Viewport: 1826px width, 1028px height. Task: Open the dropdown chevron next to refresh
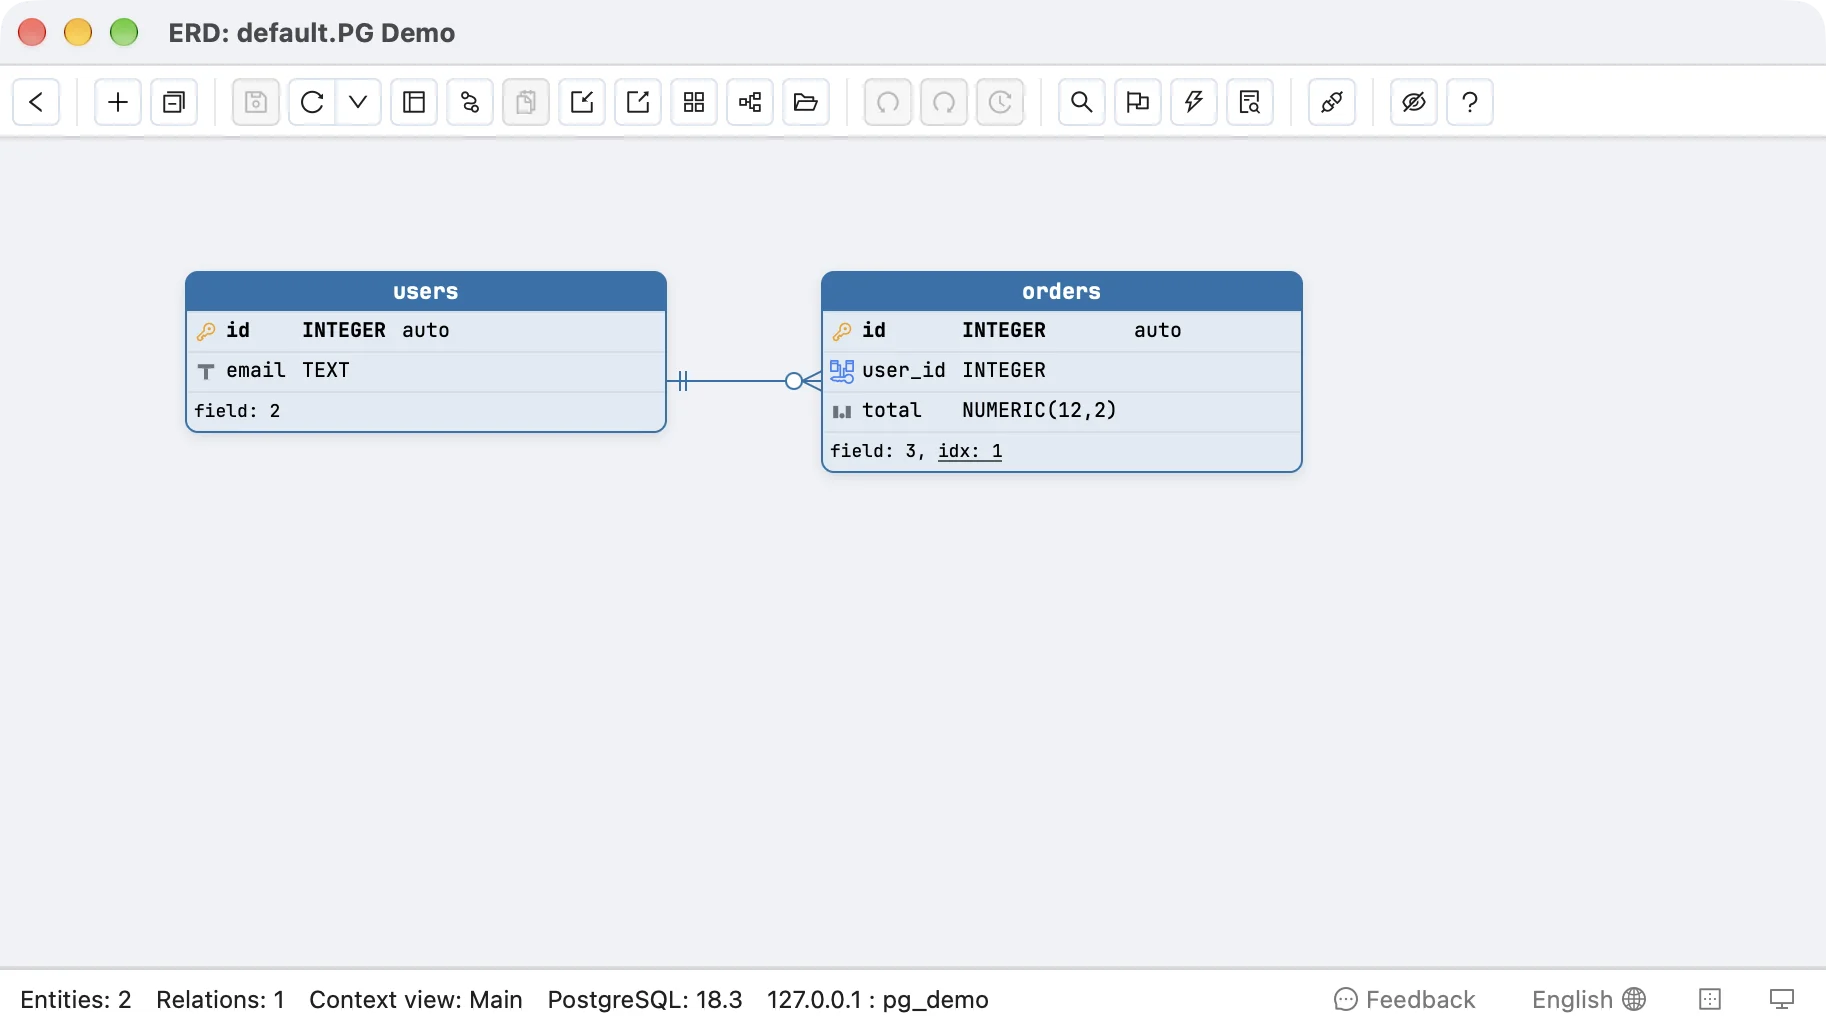pyautogui.click(x=358, y=102)
